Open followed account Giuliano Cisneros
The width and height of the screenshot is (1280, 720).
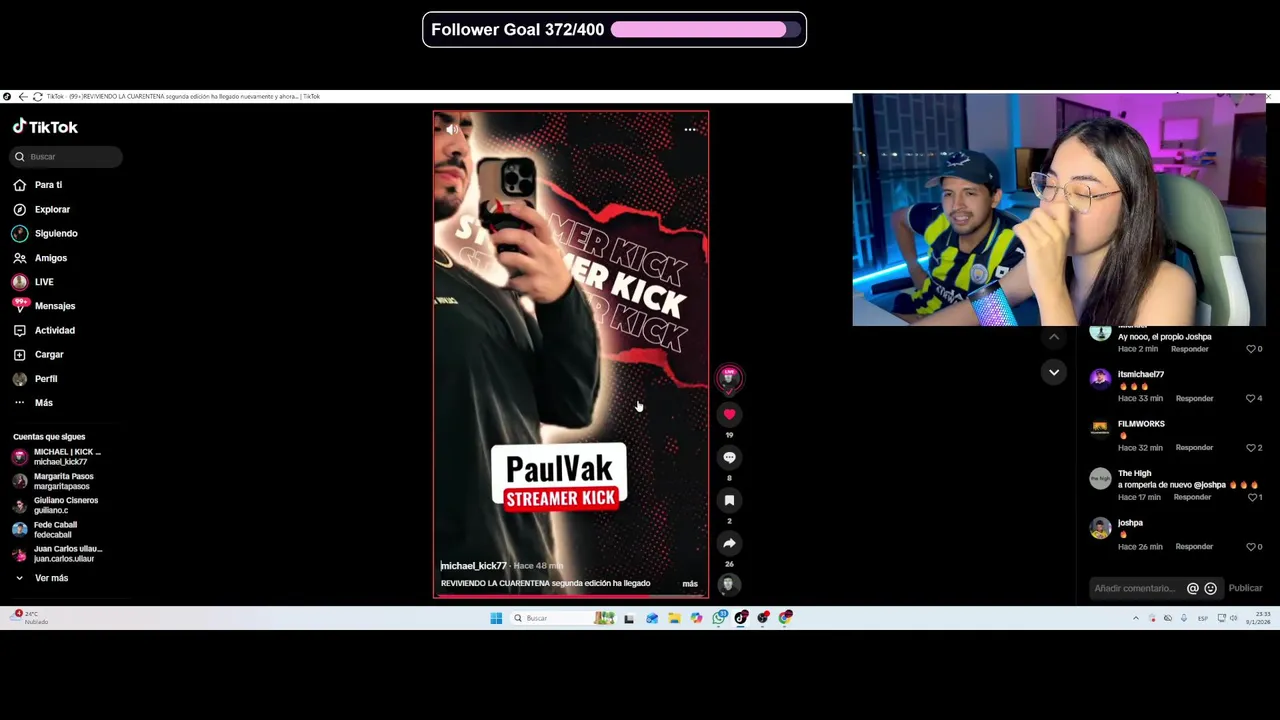point(56,505)
